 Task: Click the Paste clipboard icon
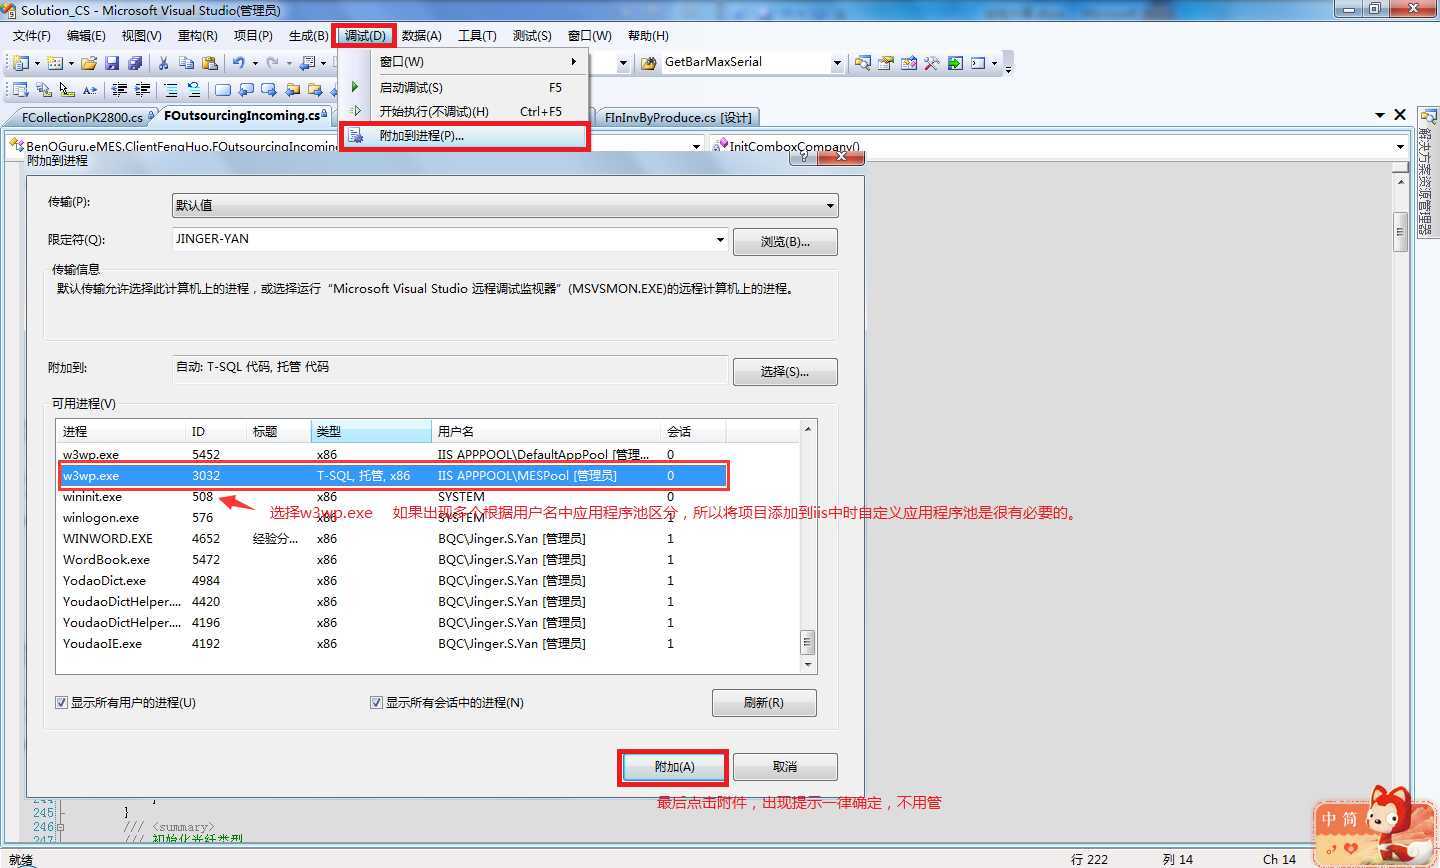[x=209, y=63]
